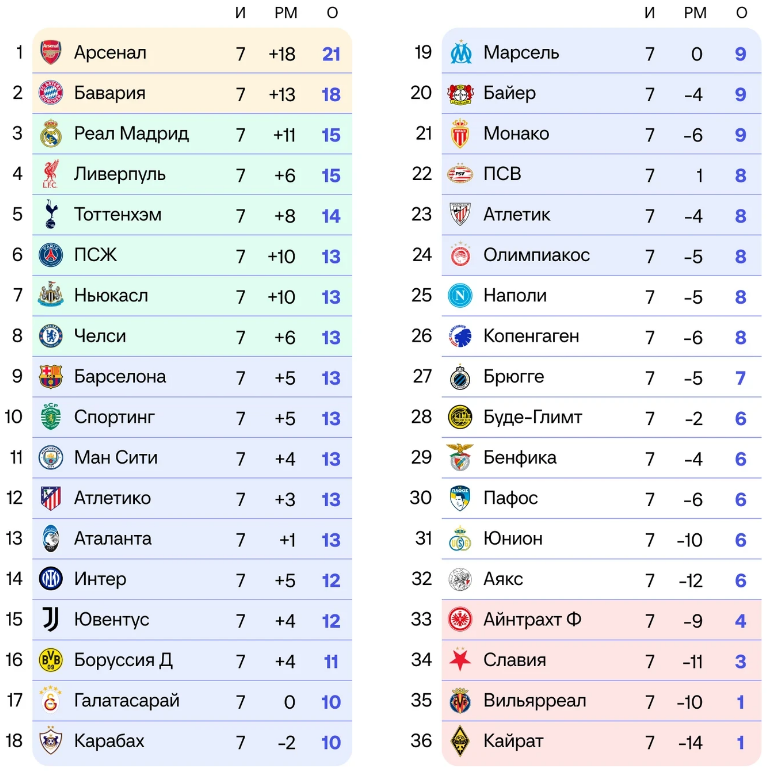
Task: Click the Marseille club logo
Action: click(459, 52)
